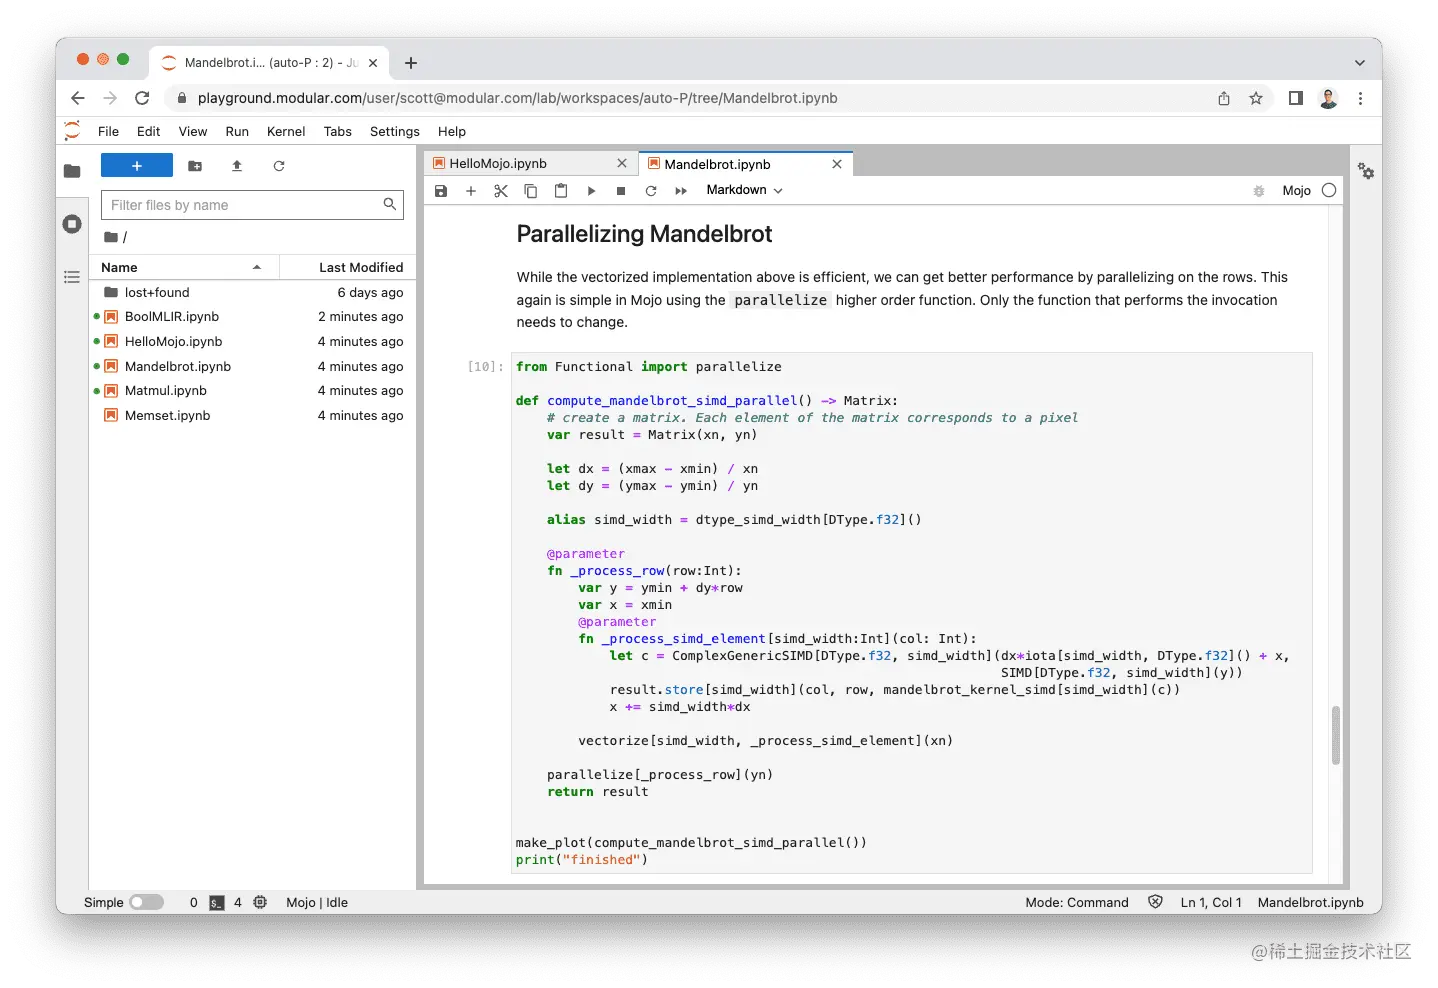This screenshot has width=1438, height=988.
Task: Select Mandelbrot.ipynb in file list
Action: click(252, 366)
